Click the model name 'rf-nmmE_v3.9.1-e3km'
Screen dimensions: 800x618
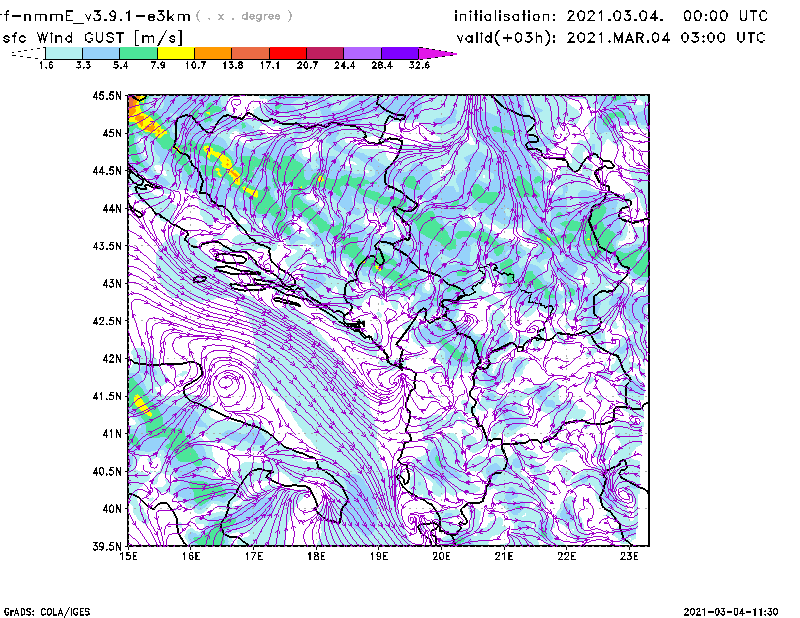pos(95,16)
